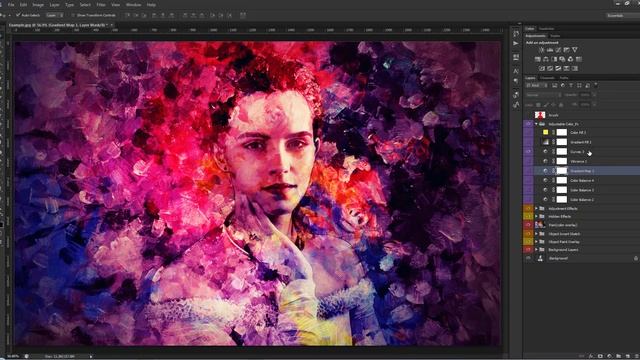Filter layers by type layers icon

pos(571,85)
